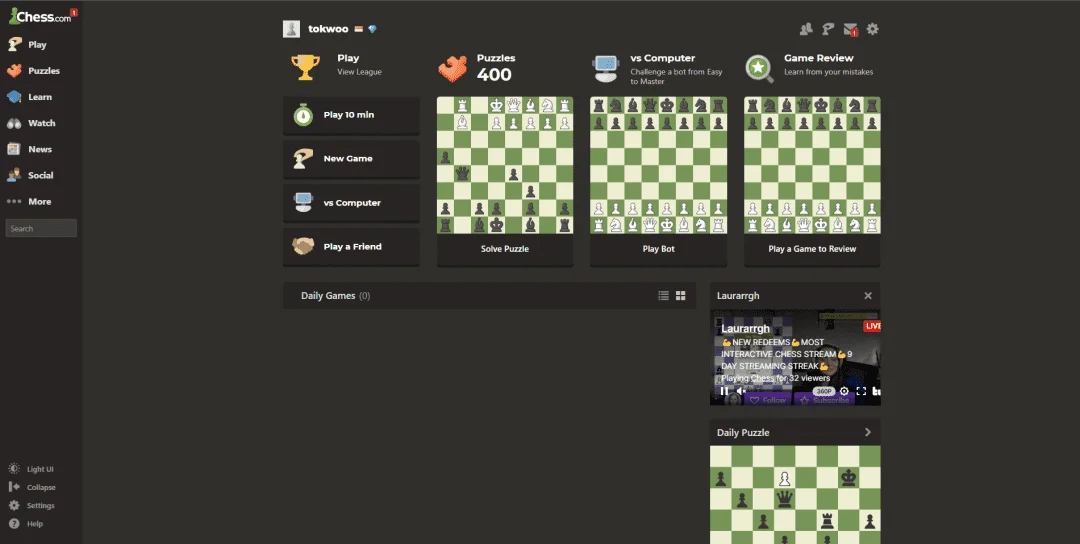Open Puzzles in the left sidebar

pyautogui.click(x=41, y=71)
